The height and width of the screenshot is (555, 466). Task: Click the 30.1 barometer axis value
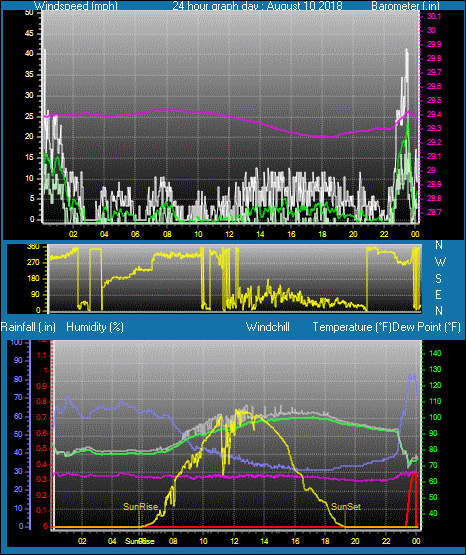click(434, 16)
